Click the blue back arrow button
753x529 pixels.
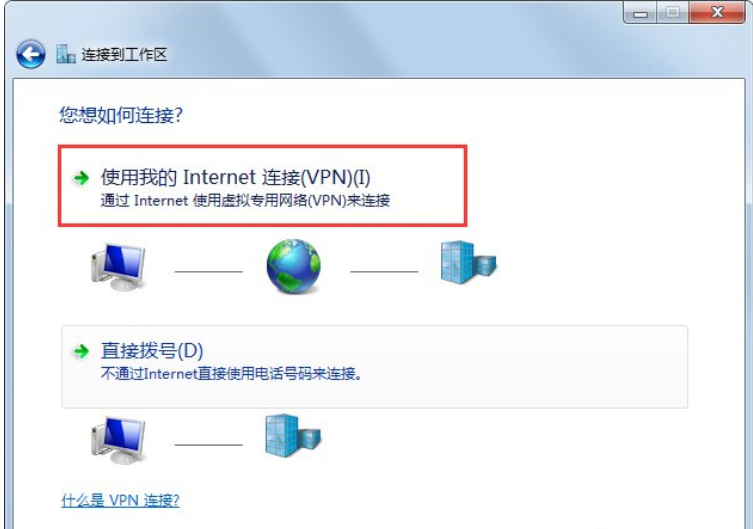(x=31, y=54)
